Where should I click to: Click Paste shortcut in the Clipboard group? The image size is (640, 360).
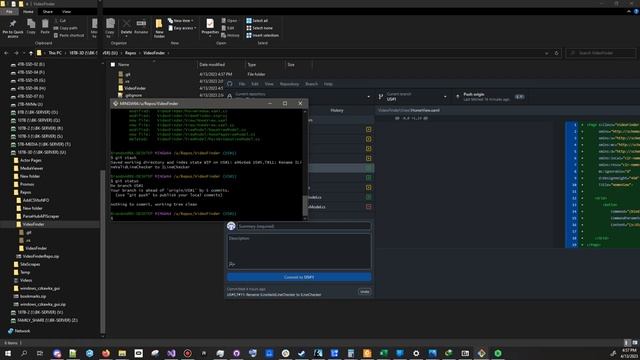pos(69,36)
